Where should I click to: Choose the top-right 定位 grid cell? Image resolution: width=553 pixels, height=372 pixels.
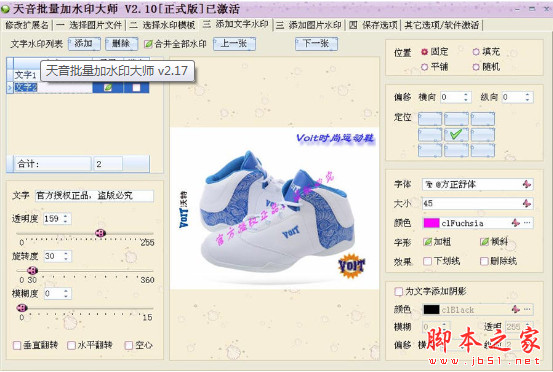click(x=483, y=119)
